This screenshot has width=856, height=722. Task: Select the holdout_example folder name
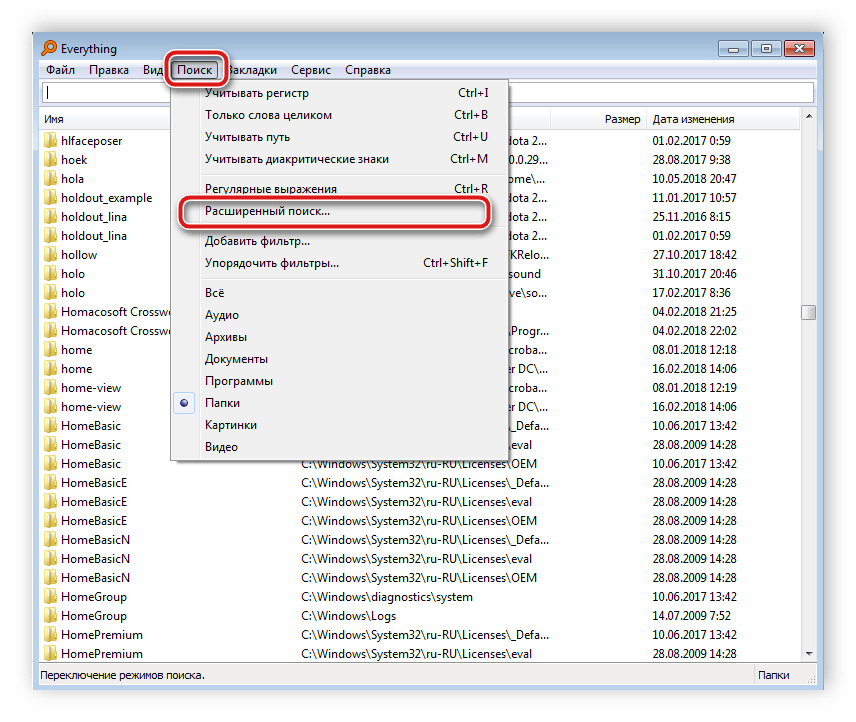pos(106,198)
